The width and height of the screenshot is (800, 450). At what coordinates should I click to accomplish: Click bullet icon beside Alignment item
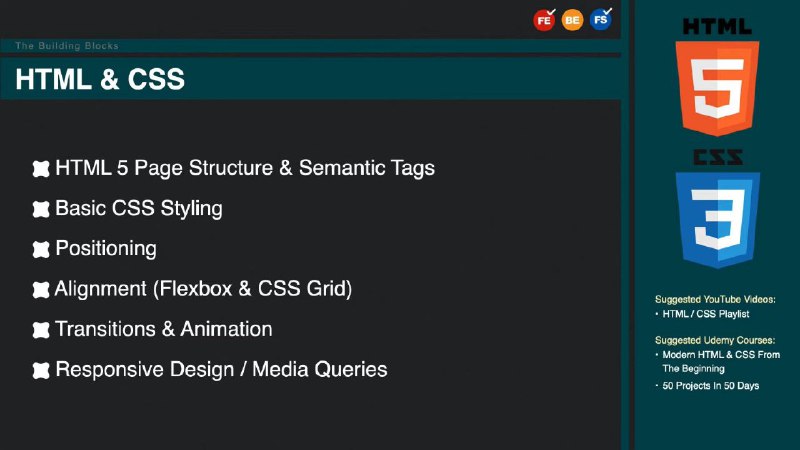pos(41,290)
